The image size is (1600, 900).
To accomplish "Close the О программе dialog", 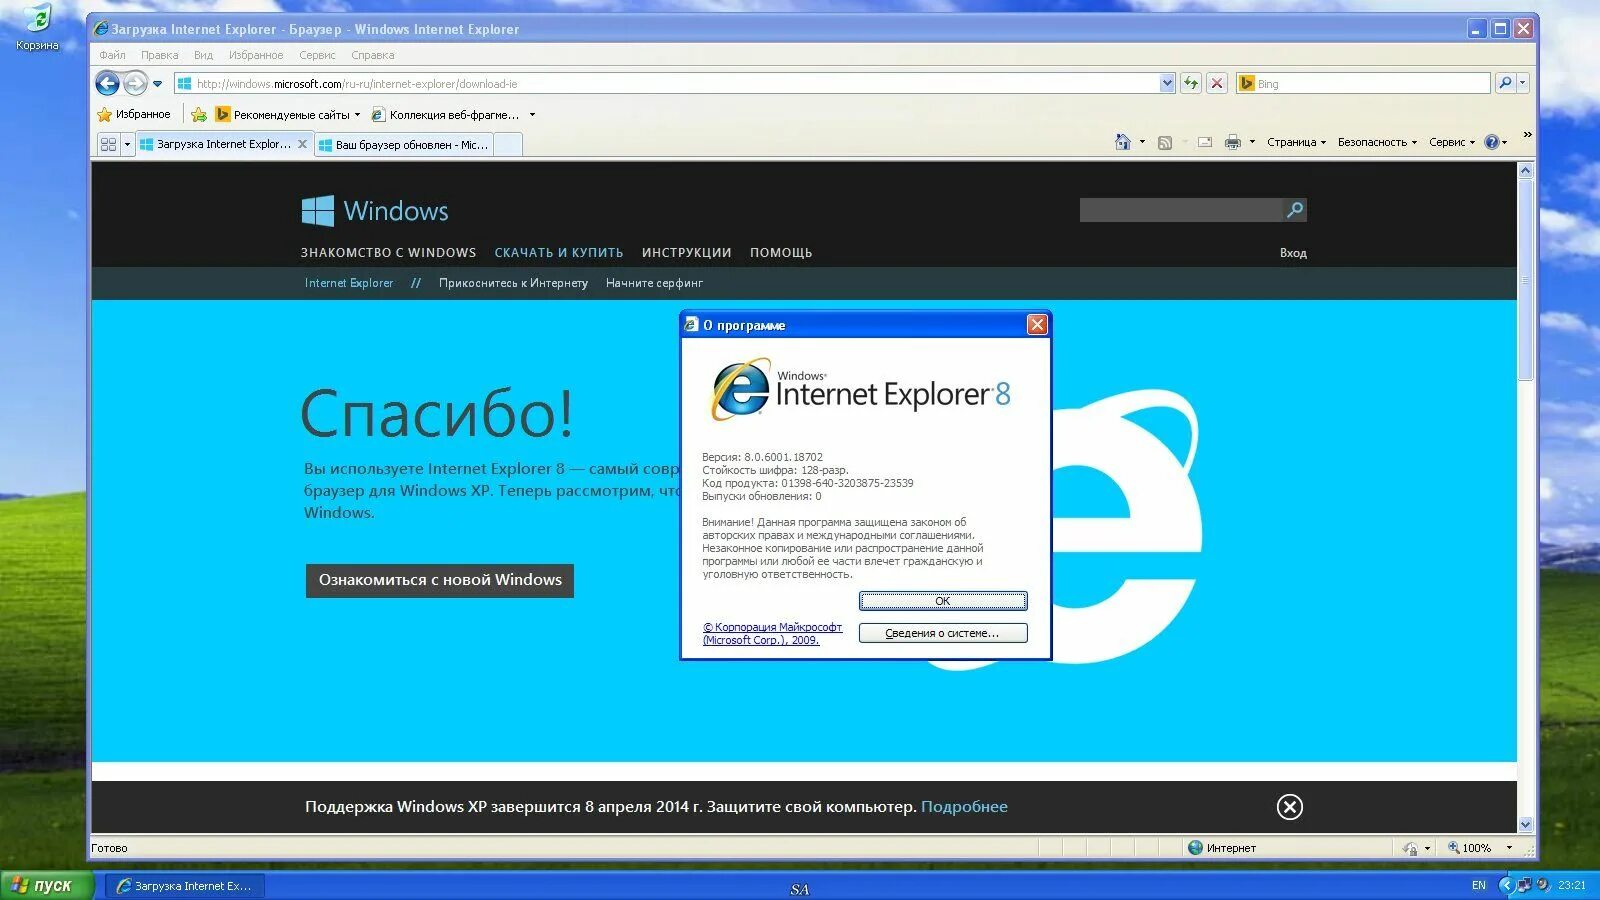I will [1037, 325].
